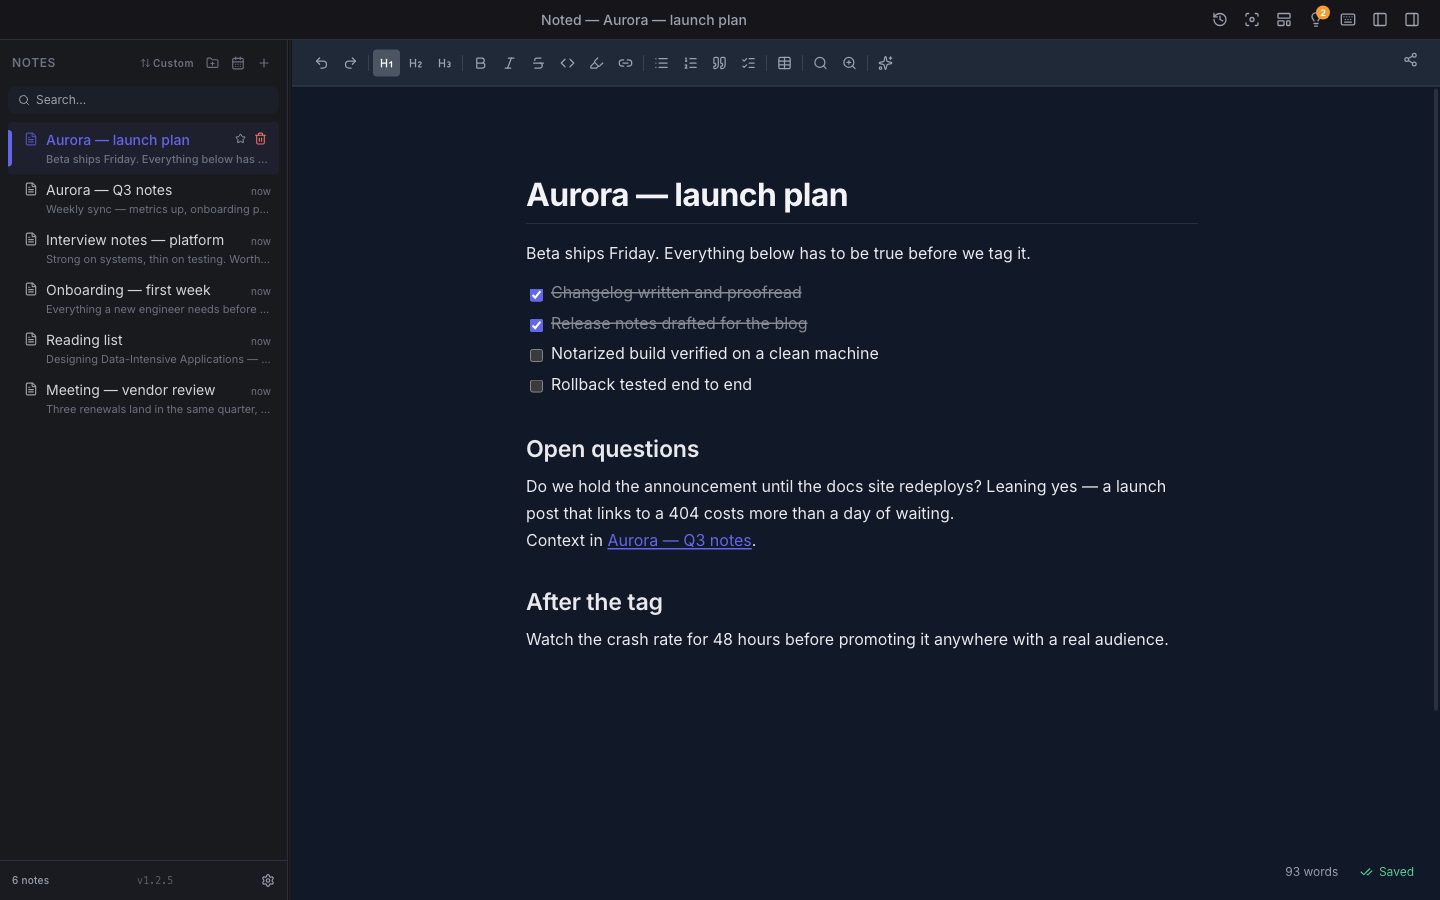Click the Aurora — launch plan title heading
Screen dimensions: 1440x900
pyautogui.click(x=687, y=195)
